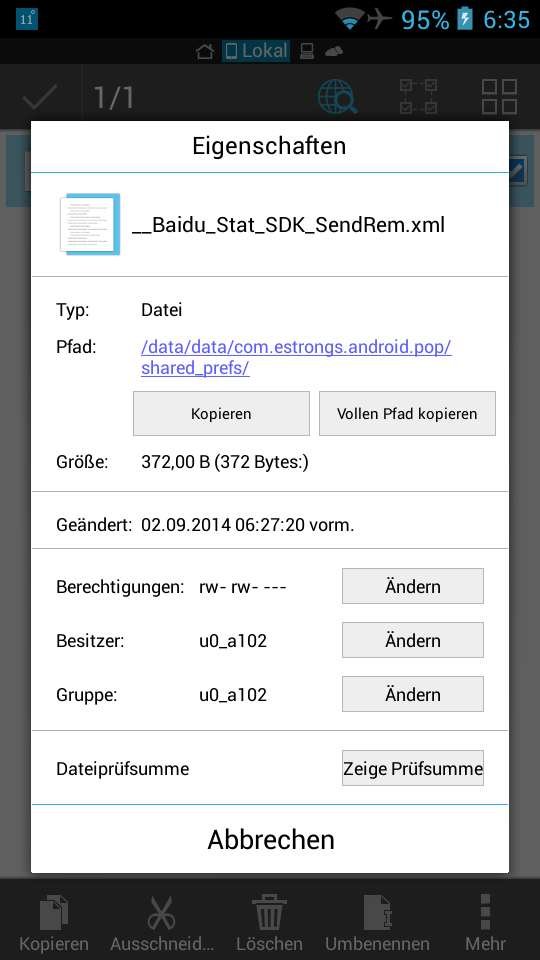Select the Lokal storage tab
The image size is (540, 960).
[x=256, y=51]
